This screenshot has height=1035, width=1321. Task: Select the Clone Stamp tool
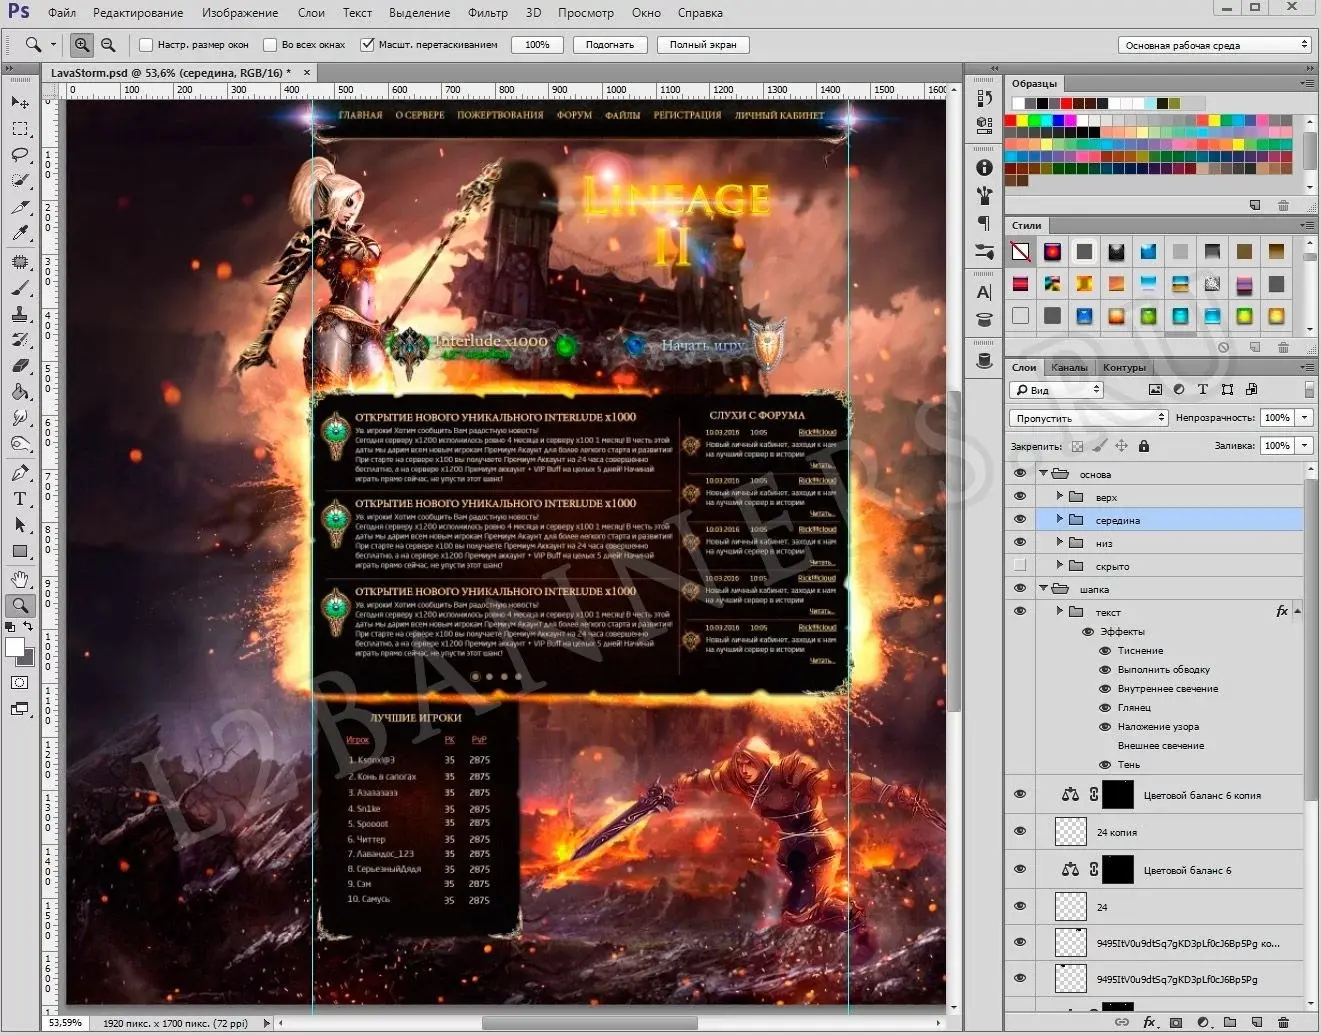(19, 314)
